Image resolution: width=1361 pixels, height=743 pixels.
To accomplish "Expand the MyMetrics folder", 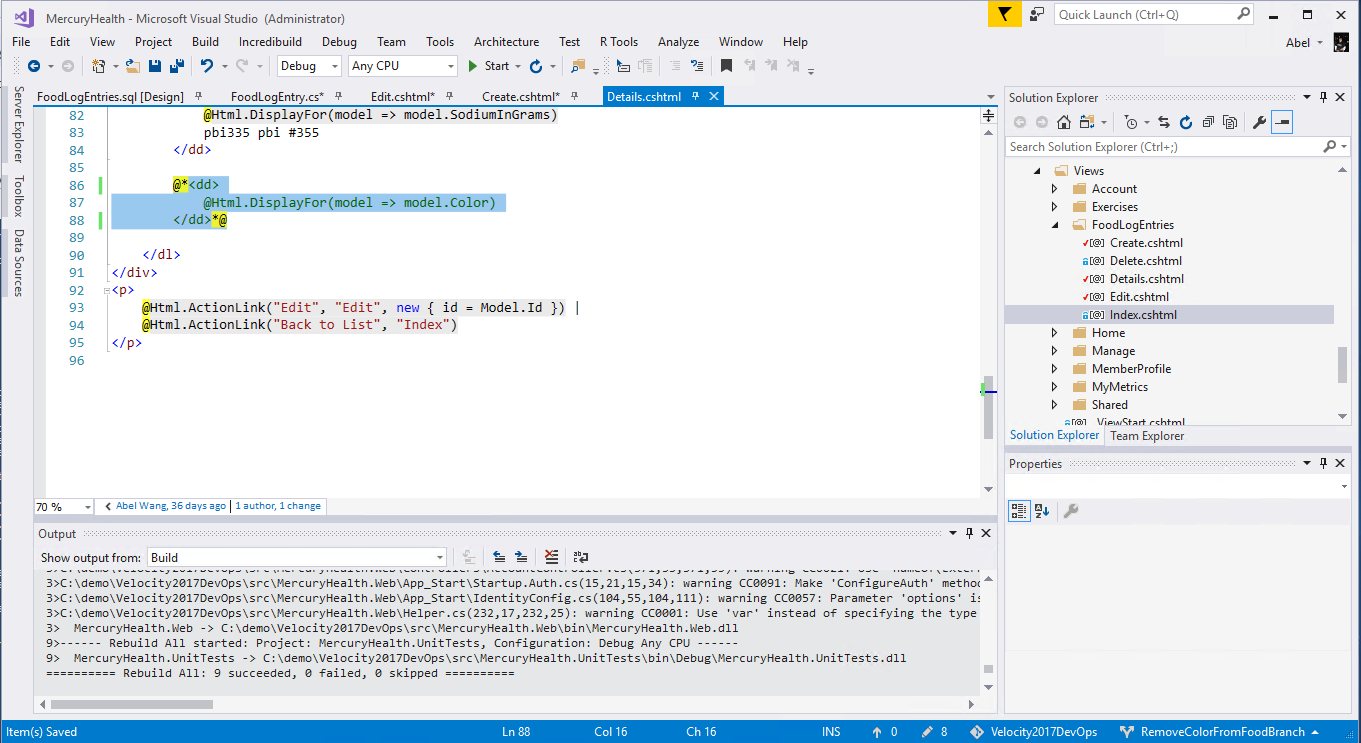I will pyautogui.click(x=1054, y=387).
